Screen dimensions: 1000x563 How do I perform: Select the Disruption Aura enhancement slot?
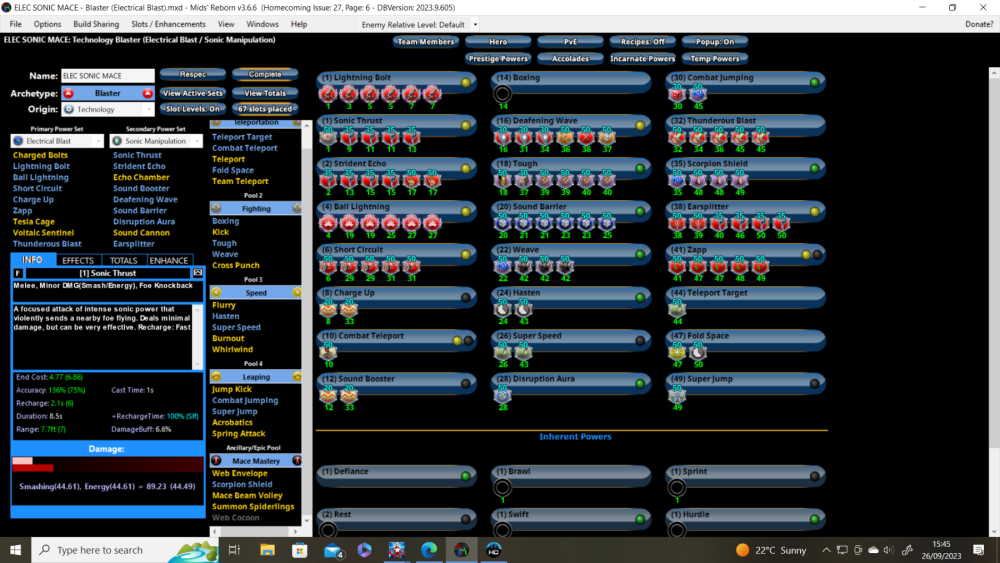pyautogui.click(x=503, y=395)
